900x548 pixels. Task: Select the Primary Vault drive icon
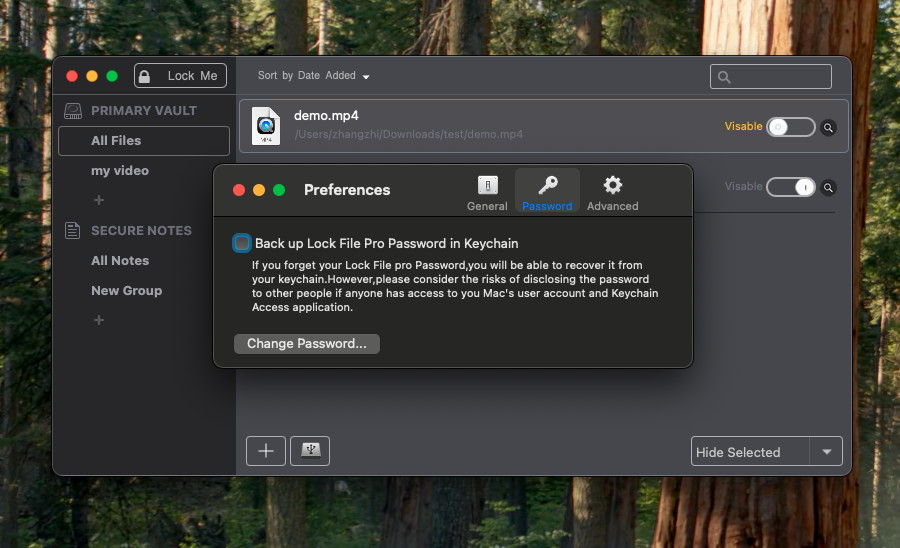pyautogui.click(x=73, y=111)
